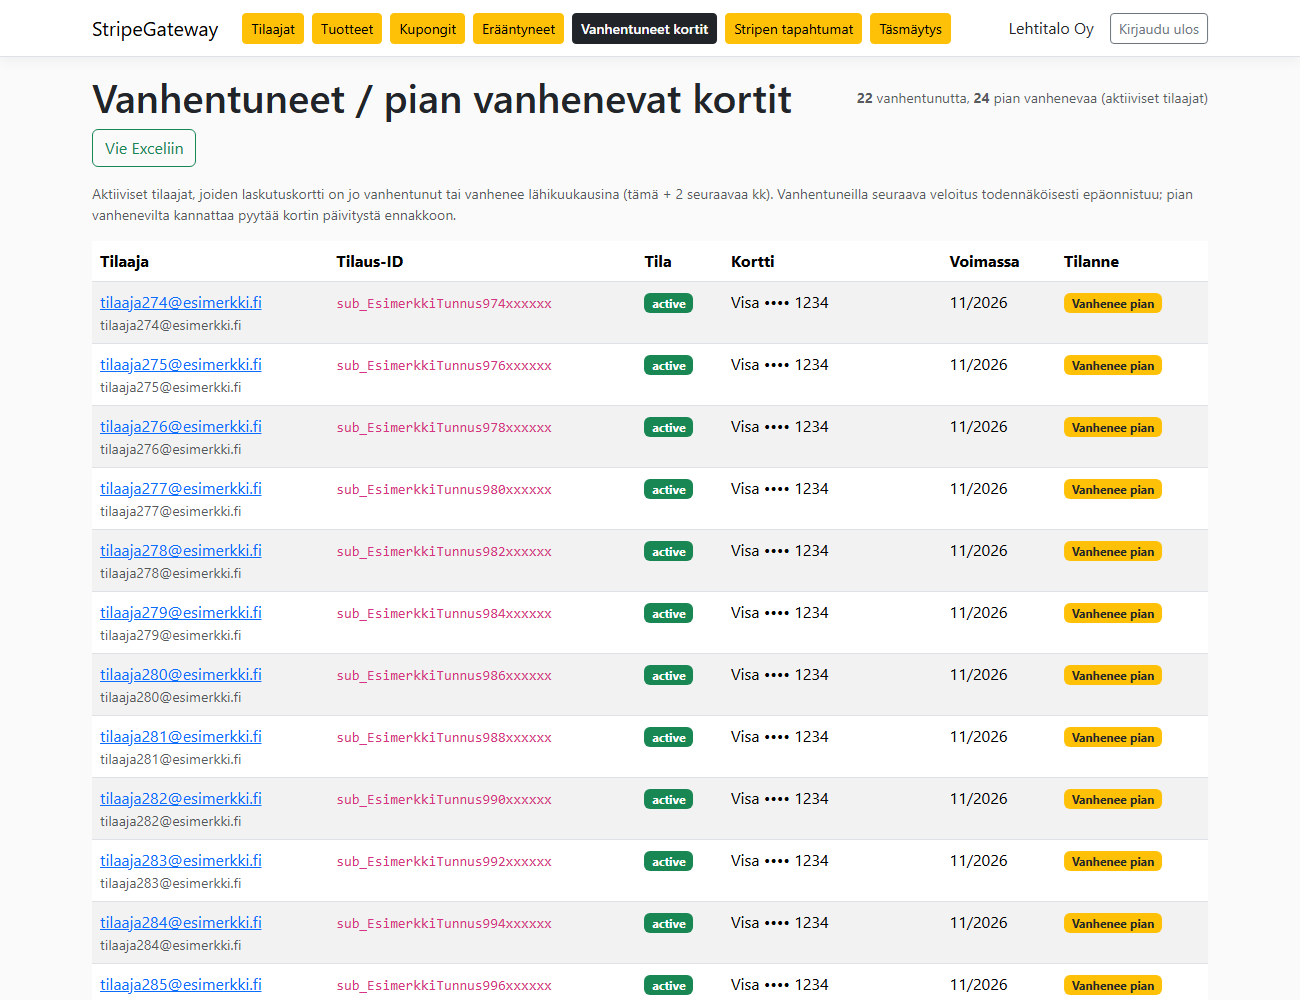Open subscriber tilaaja275@esimerkki.fi link
1300x1000 pixels.
pyautogui.click(x=181, y=365)
